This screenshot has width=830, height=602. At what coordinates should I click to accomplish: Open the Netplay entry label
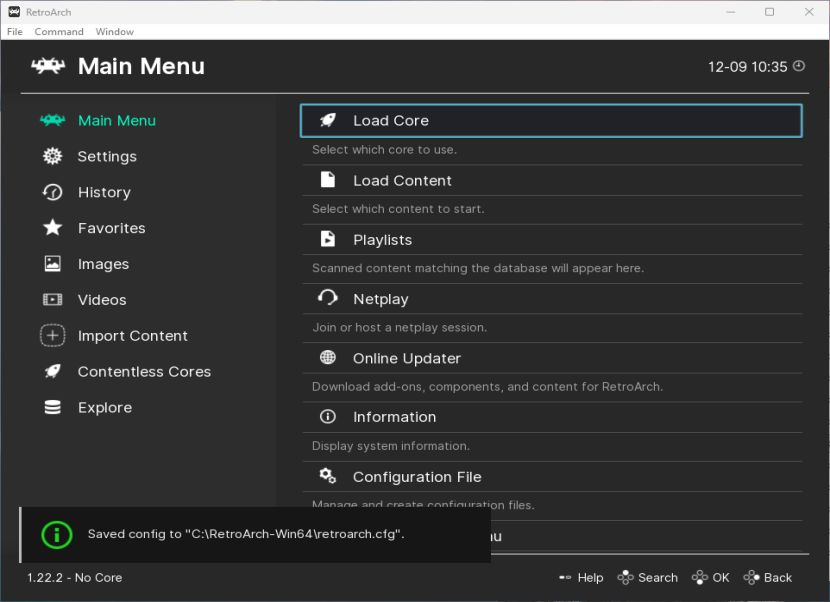click(x=381, y=300)
